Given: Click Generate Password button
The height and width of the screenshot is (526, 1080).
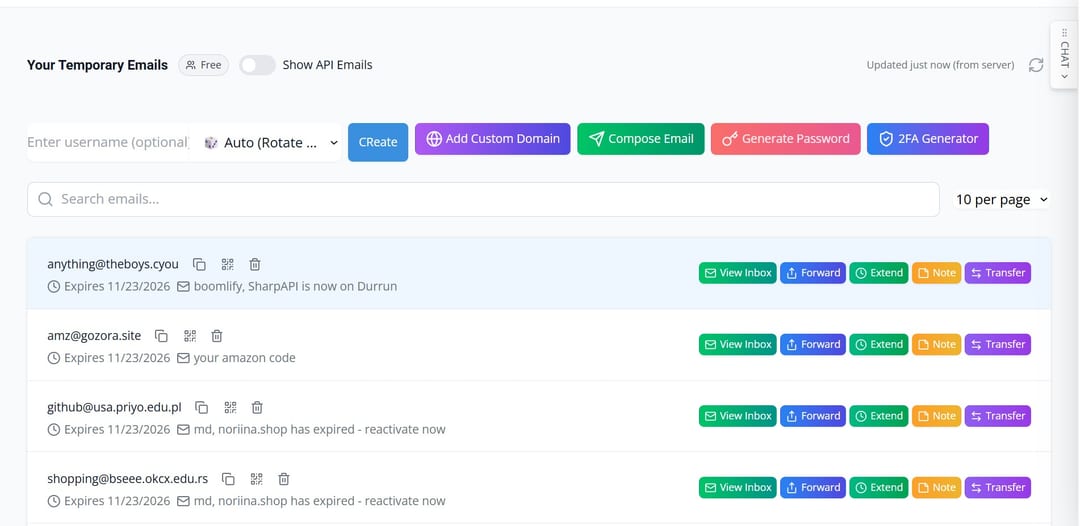Looking at the screenshot, I should click(786, 139).
